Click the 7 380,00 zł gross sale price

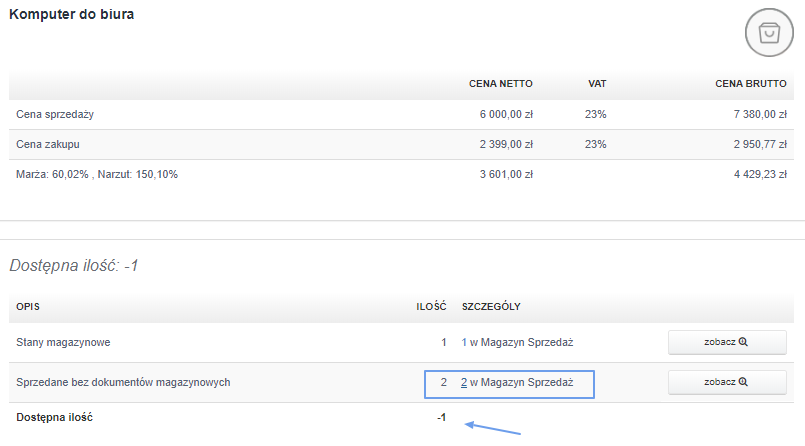760,114
